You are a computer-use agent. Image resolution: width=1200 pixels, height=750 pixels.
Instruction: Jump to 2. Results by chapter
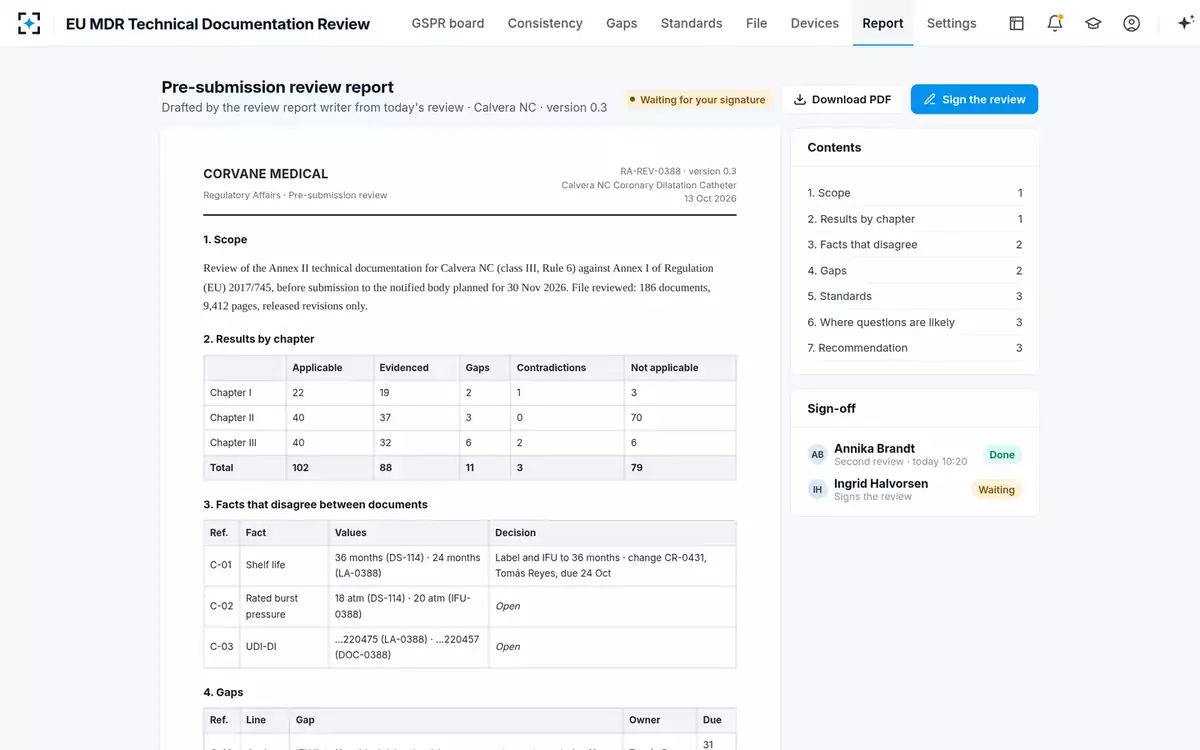pyautogui.click(x=915, y=219)
